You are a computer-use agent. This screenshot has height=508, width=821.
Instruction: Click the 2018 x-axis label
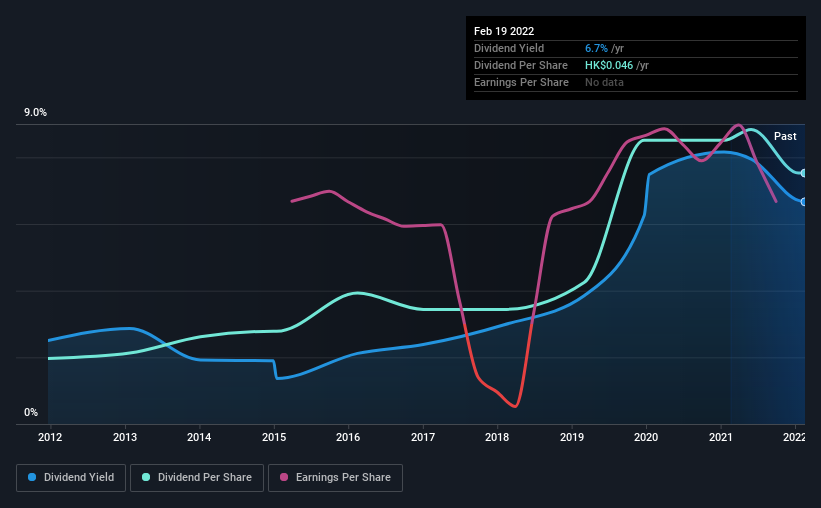click(497, 437)
